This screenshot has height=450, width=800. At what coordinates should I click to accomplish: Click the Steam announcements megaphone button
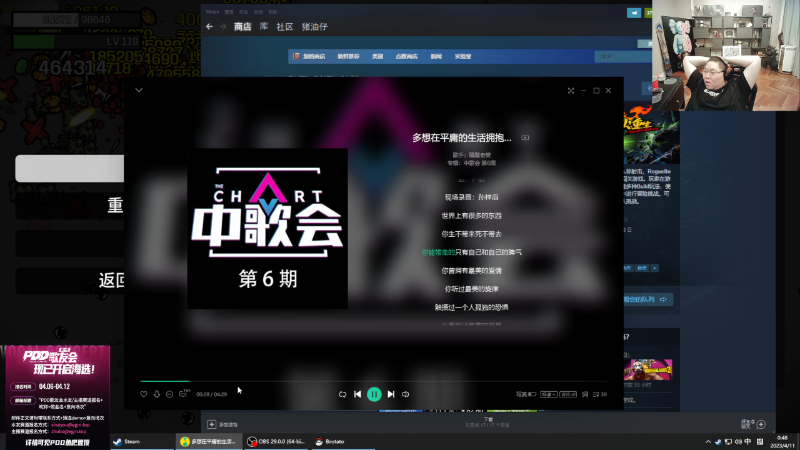pos(634,13)
